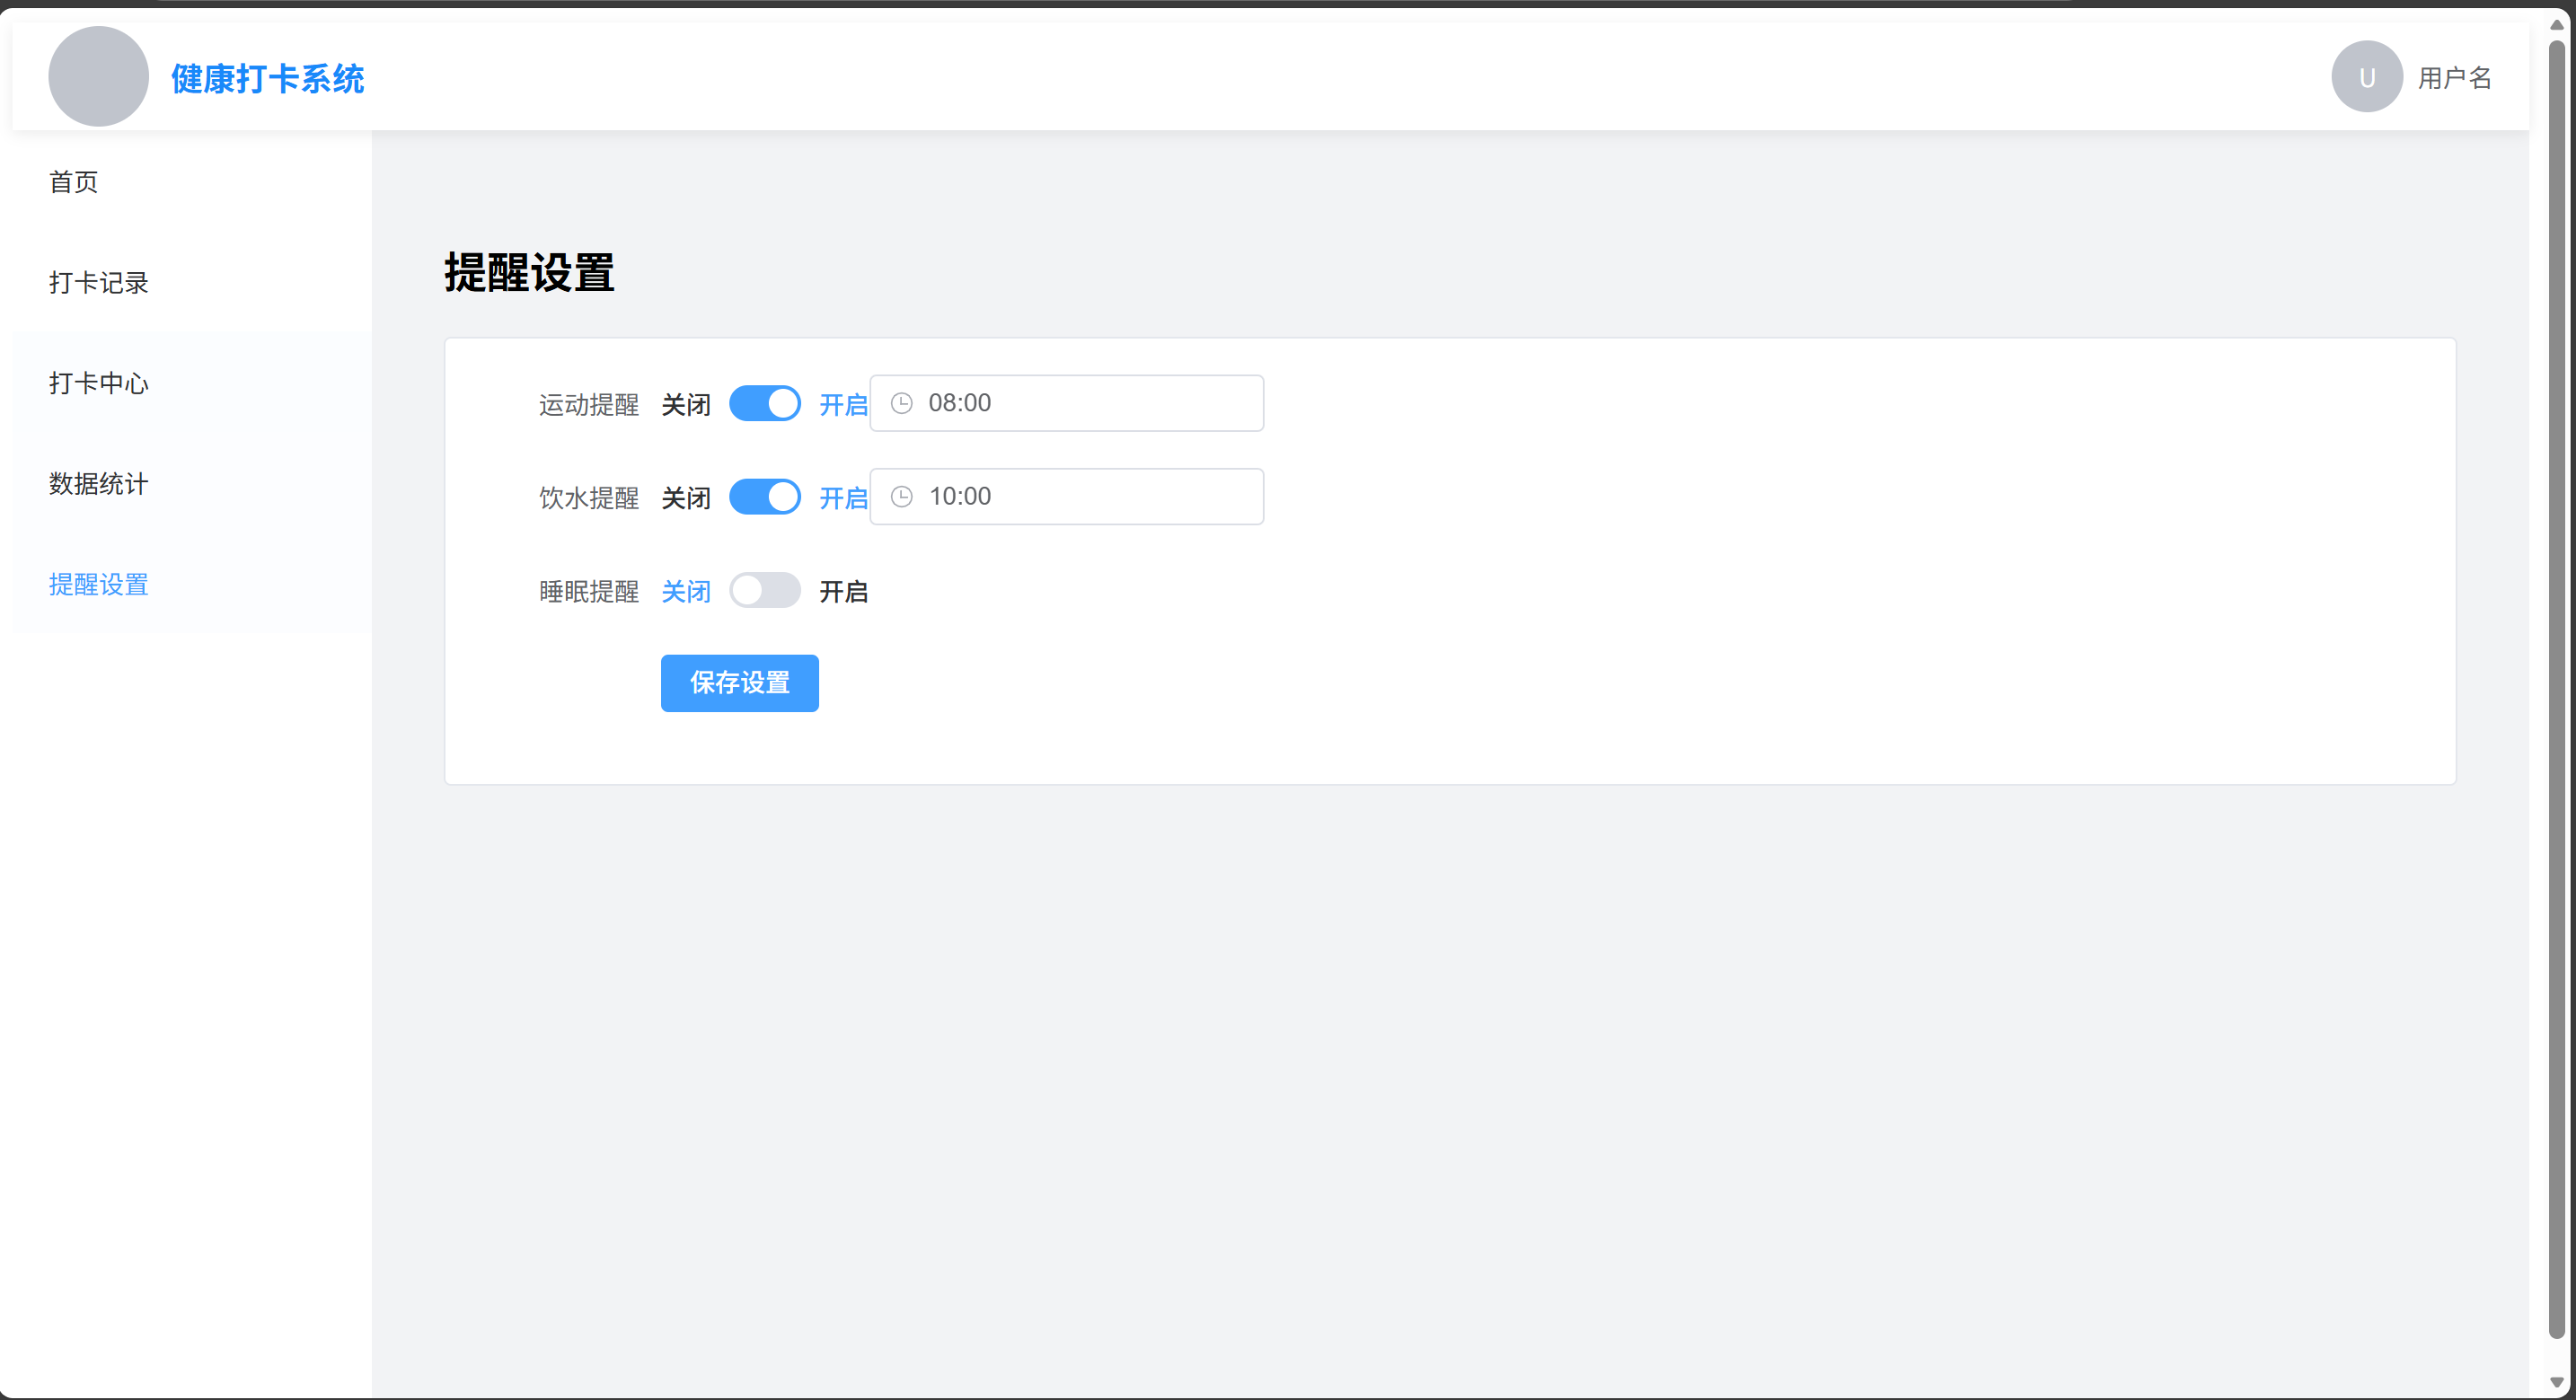Viewport: 2576px width, 1400px height.
Task: Navigate to 打卡记录 in sidebar
Action: tap(98, 283)
